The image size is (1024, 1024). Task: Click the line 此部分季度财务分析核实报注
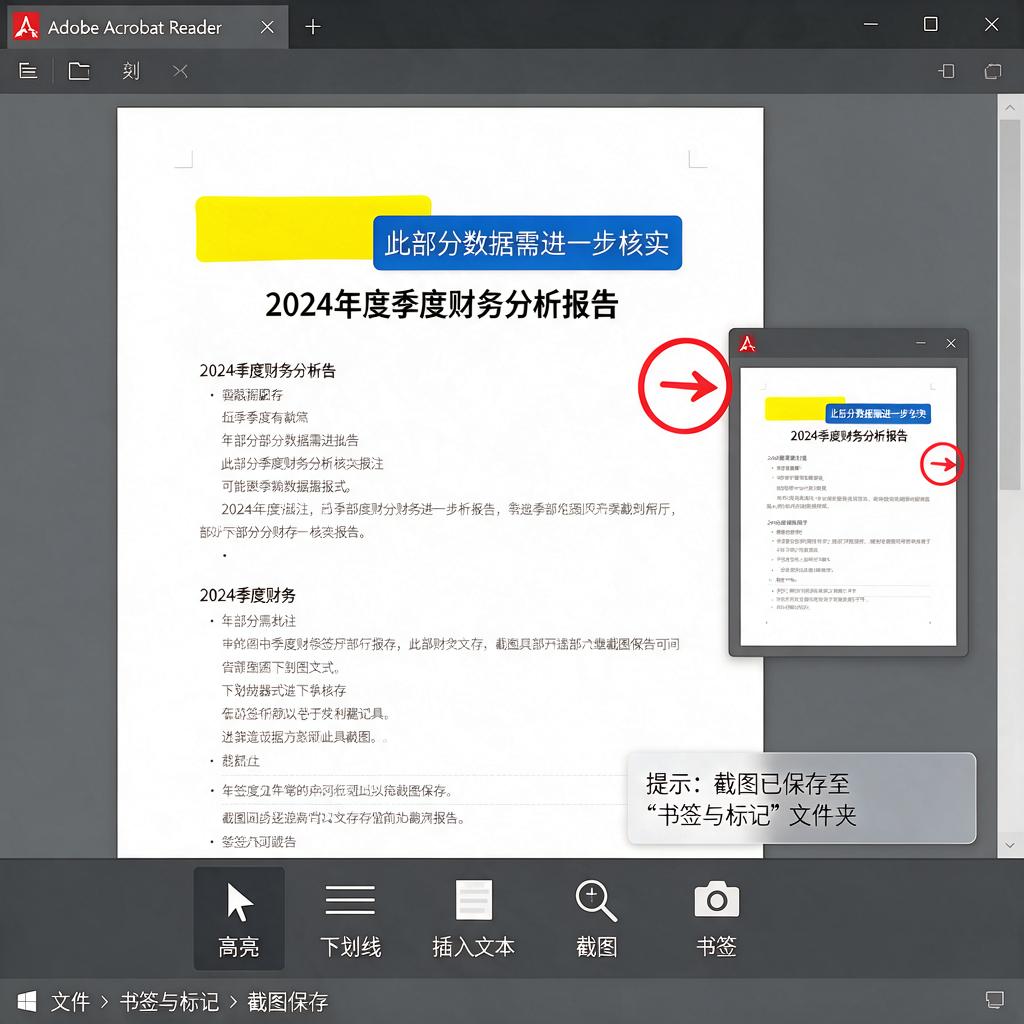[302, 464]
